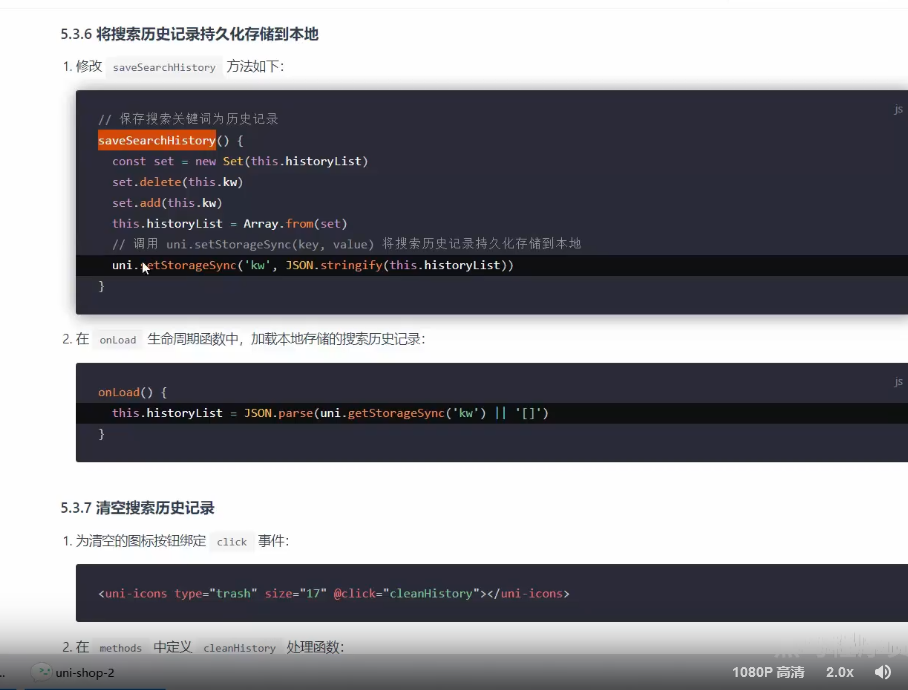
Task: Click the inline code onLoad in step 2
Action: (118, 340)
